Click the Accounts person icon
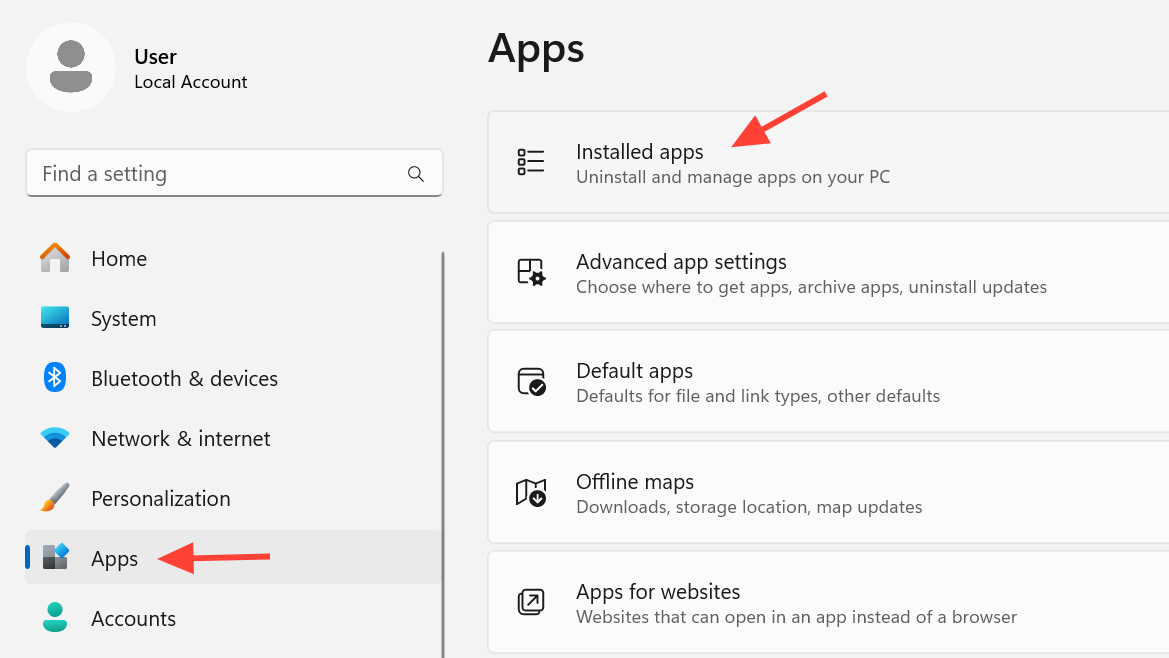Viewport: 1169px width, 658px height. point(55,617)
